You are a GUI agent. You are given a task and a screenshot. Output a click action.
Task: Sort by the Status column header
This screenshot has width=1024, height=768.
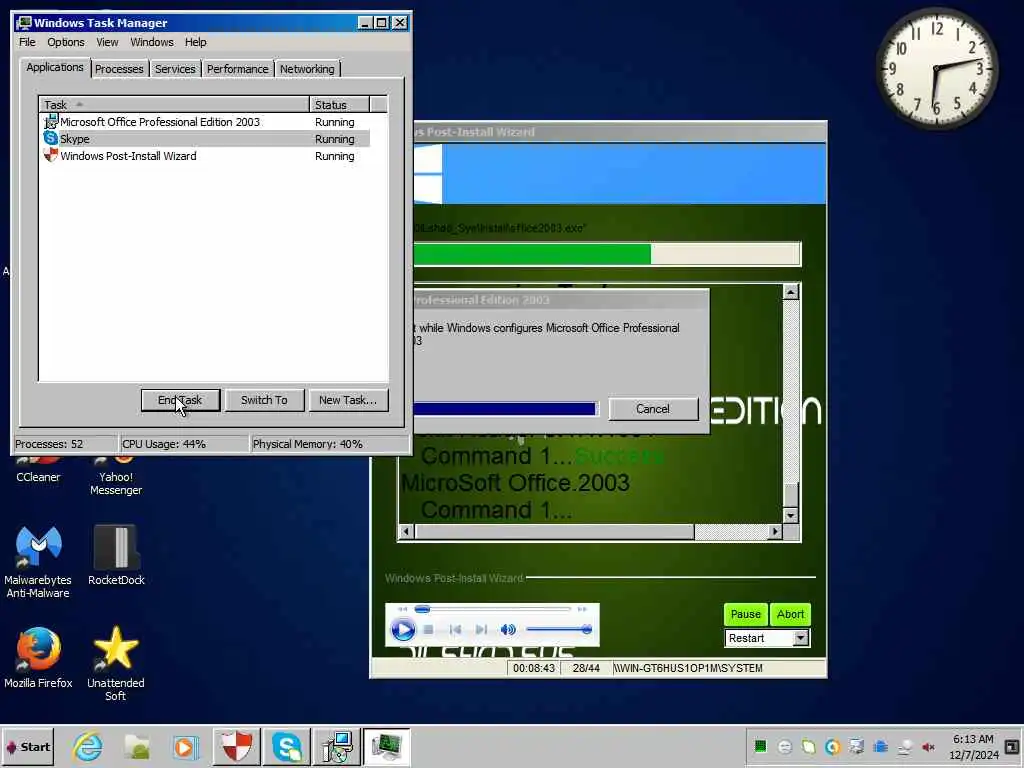[340, 104]
